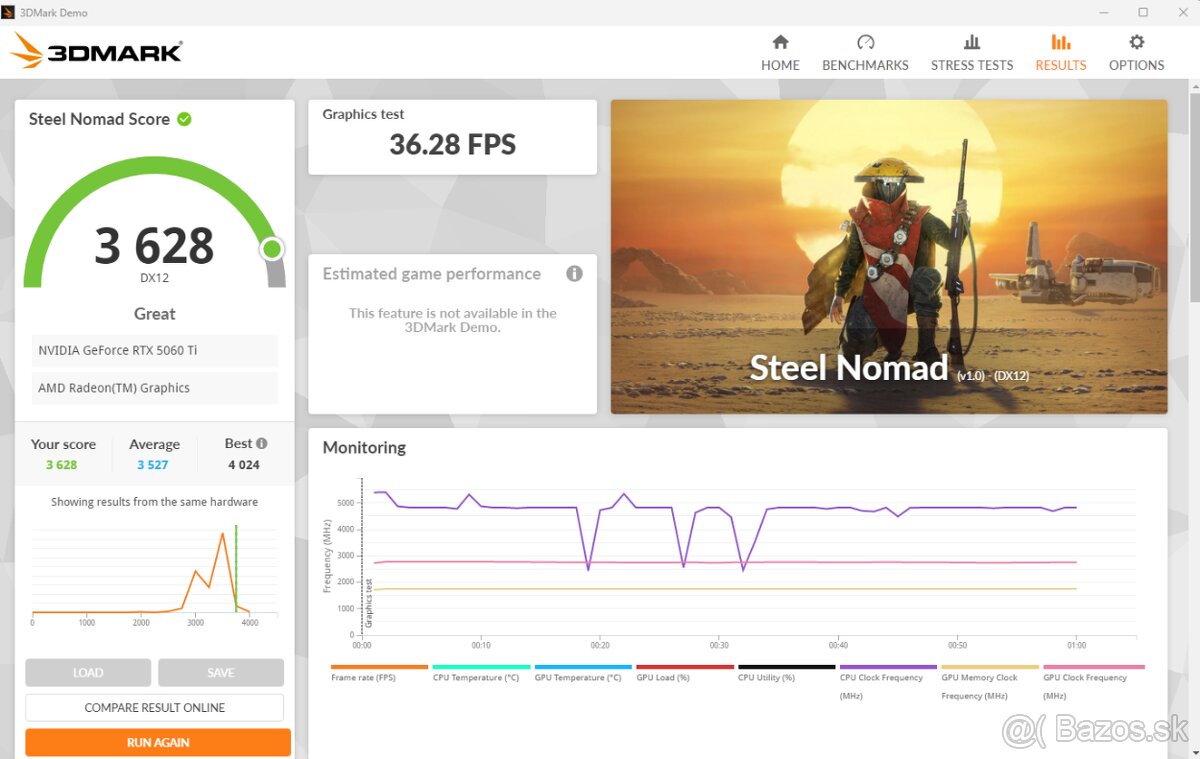1200x759 pixels.
Task: Select the Results tab icon
Action: click(1060, 42)
